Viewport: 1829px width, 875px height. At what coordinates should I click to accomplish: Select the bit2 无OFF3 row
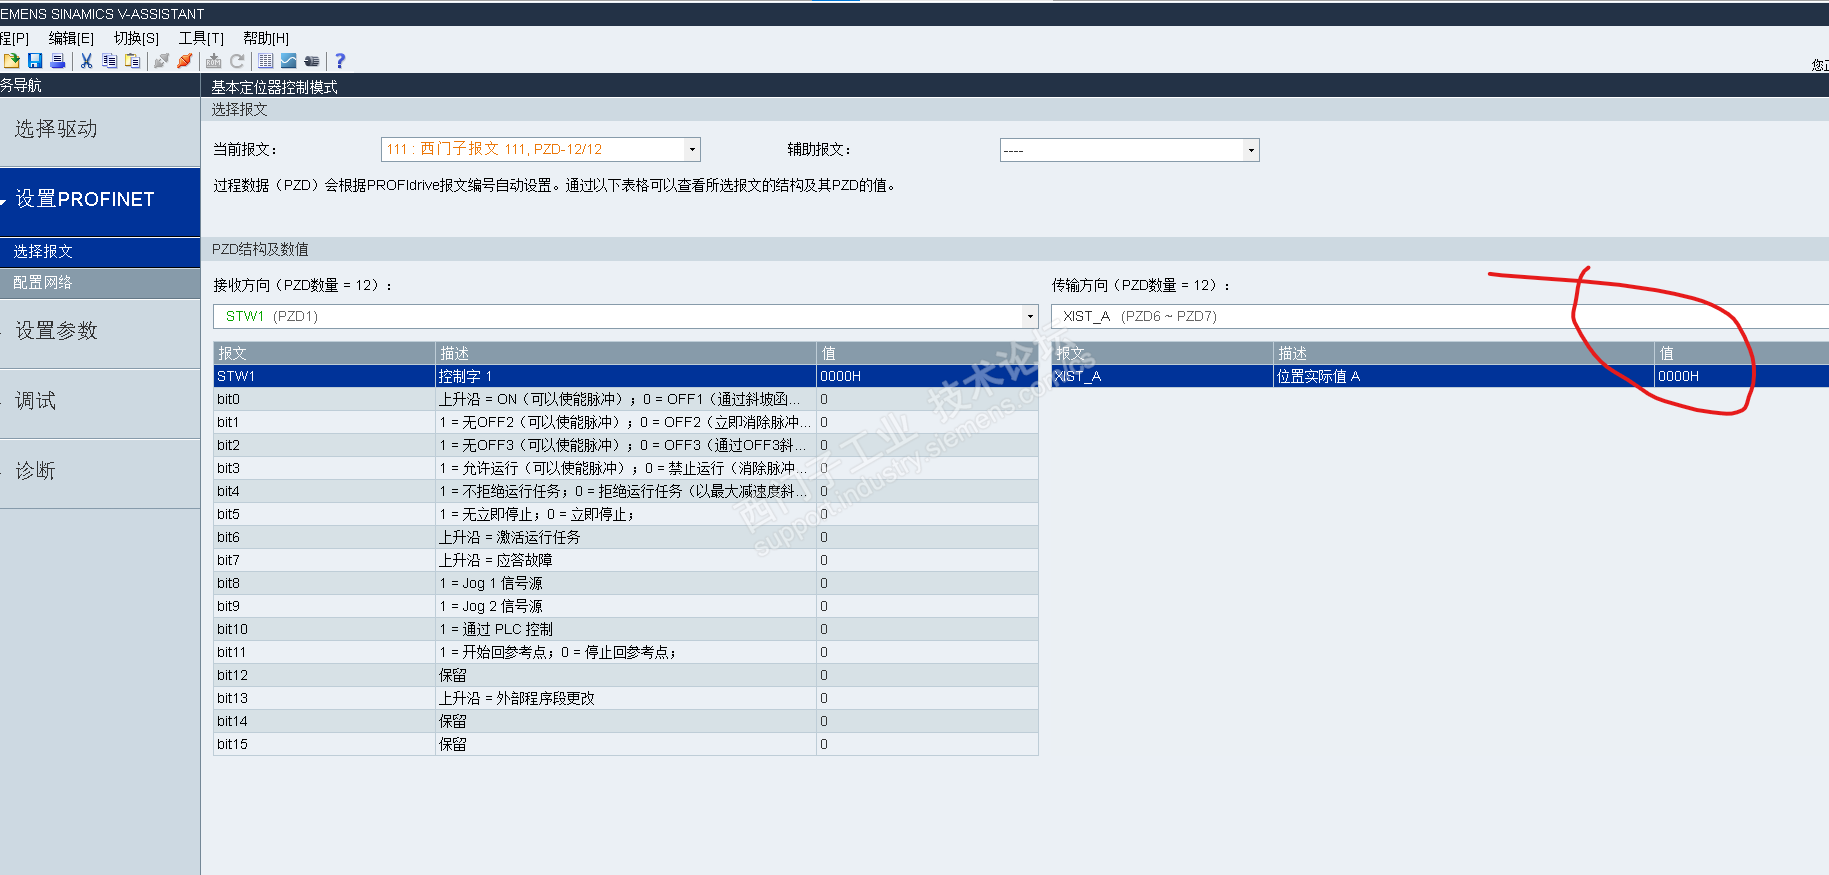pyautogui.click(x=626, y=445)
